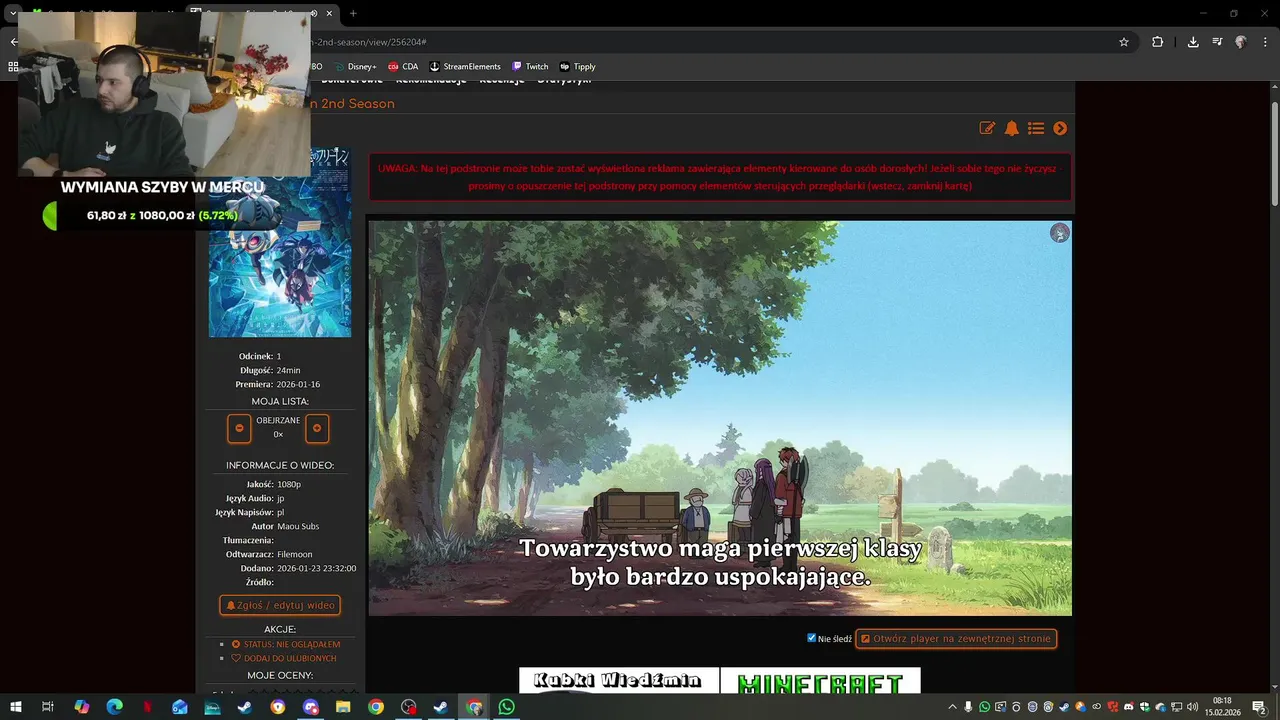Click the orange edit pencil icon

(987, 128)
